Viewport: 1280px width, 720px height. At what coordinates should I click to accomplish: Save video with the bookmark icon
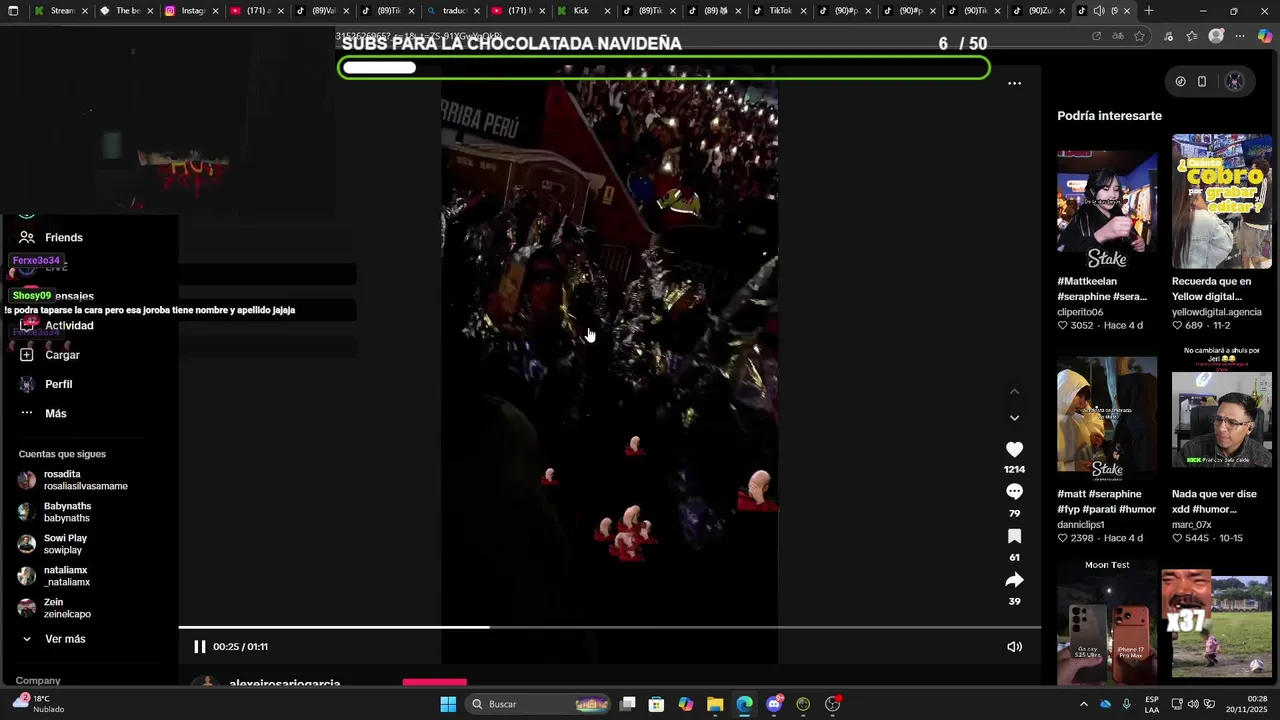1014,537
